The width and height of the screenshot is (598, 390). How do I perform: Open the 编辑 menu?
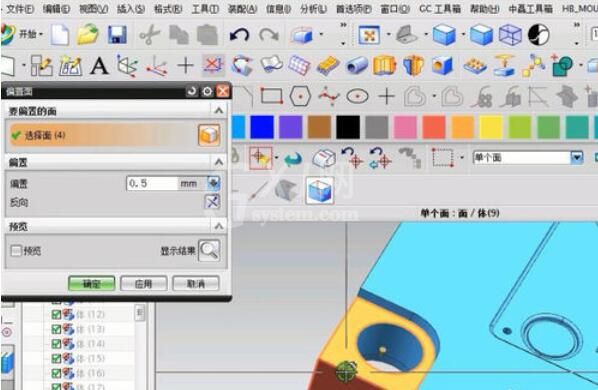click(x=56, y=8)
